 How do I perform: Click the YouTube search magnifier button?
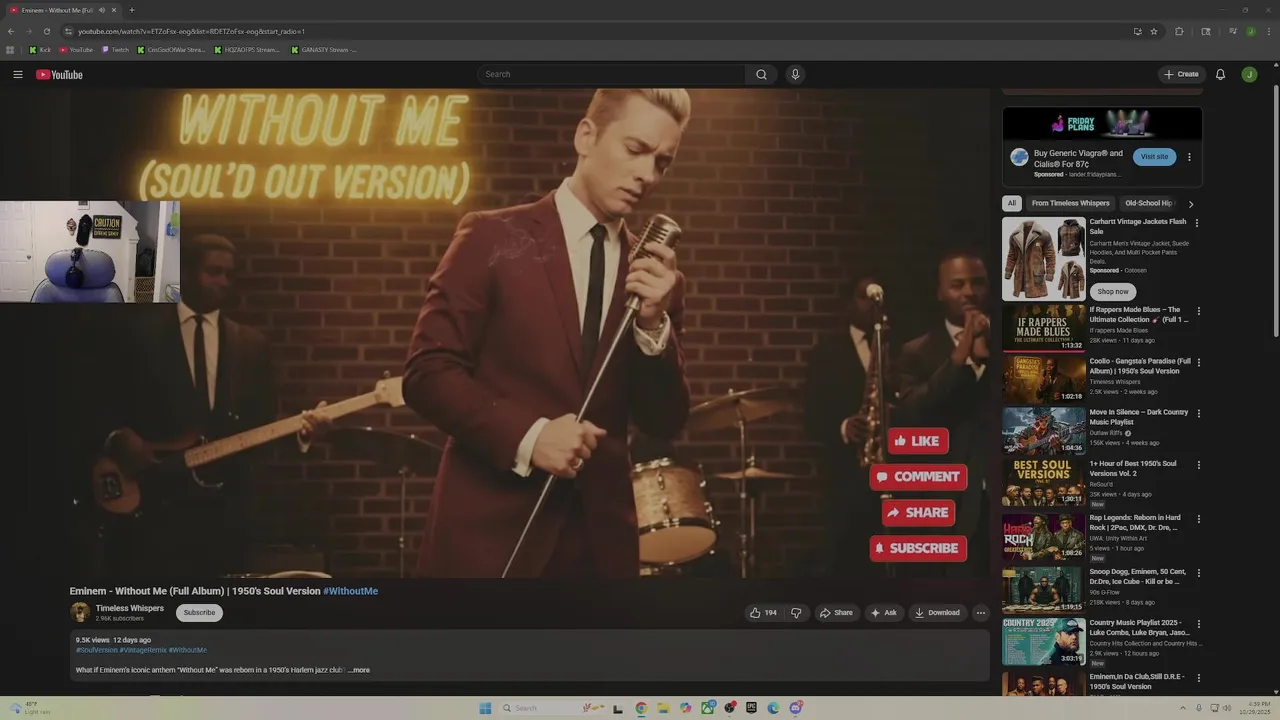pyautogui.click(x=761, y=74)
